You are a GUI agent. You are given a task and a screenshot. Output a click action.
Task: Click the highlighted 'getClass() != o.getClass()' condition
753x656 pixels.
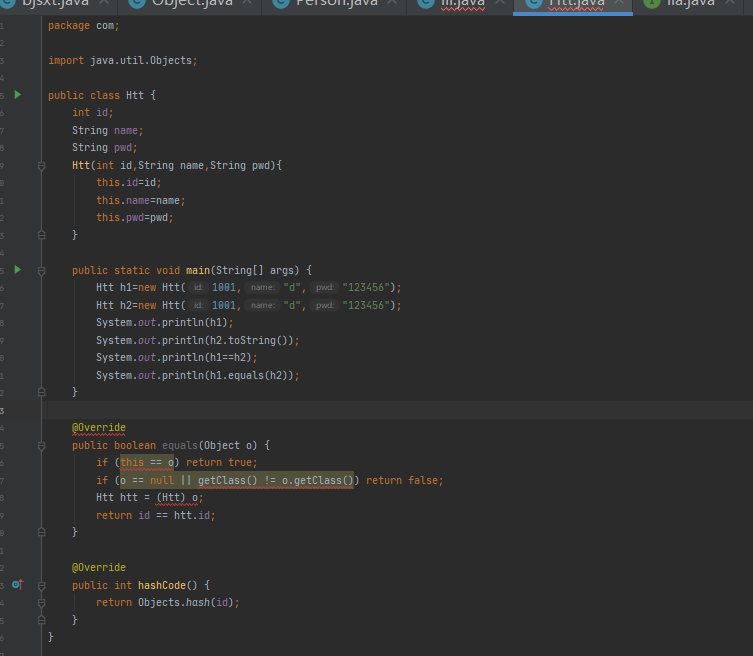coord(276,480)
